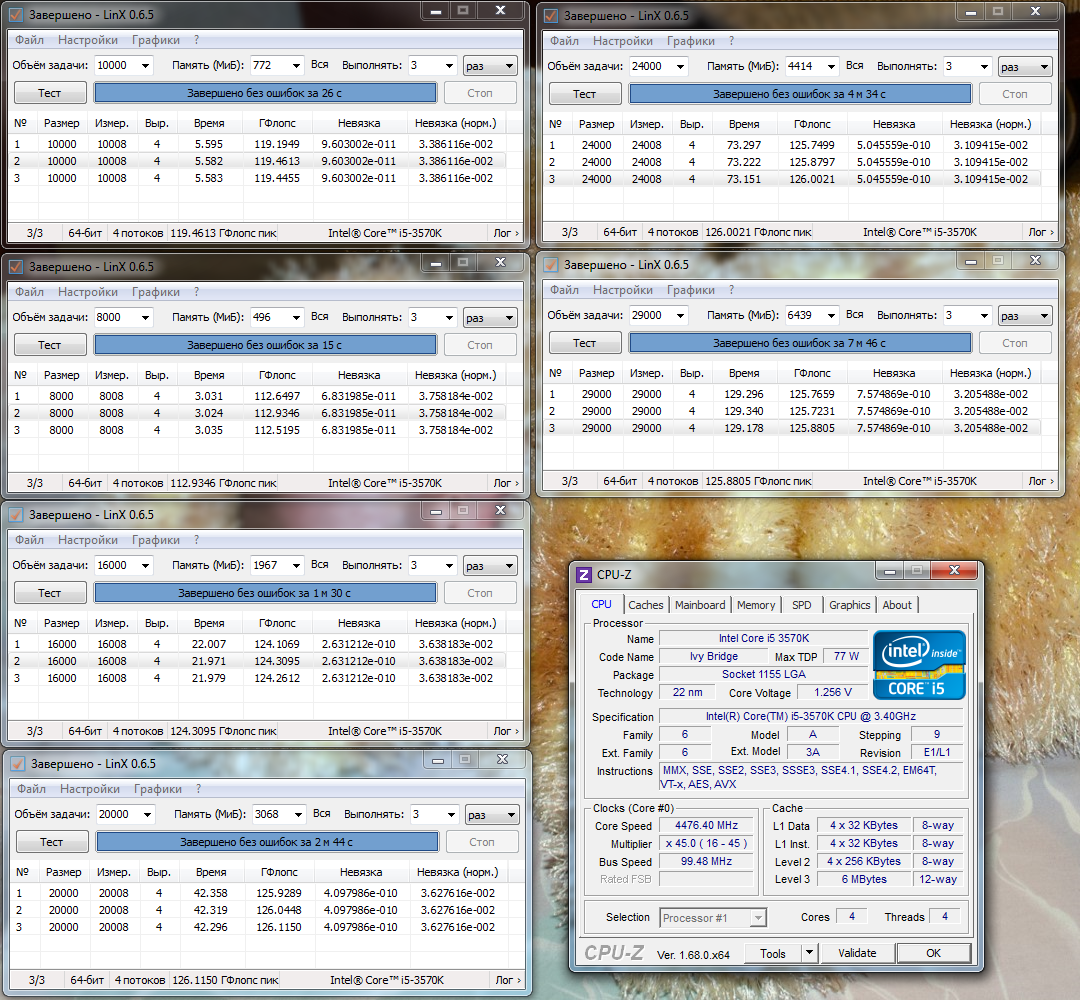This screenshot has height=1000, width=1080.
Task: Click the LinX title icon in the 20000 task window
Action: [x=19, y=764]
